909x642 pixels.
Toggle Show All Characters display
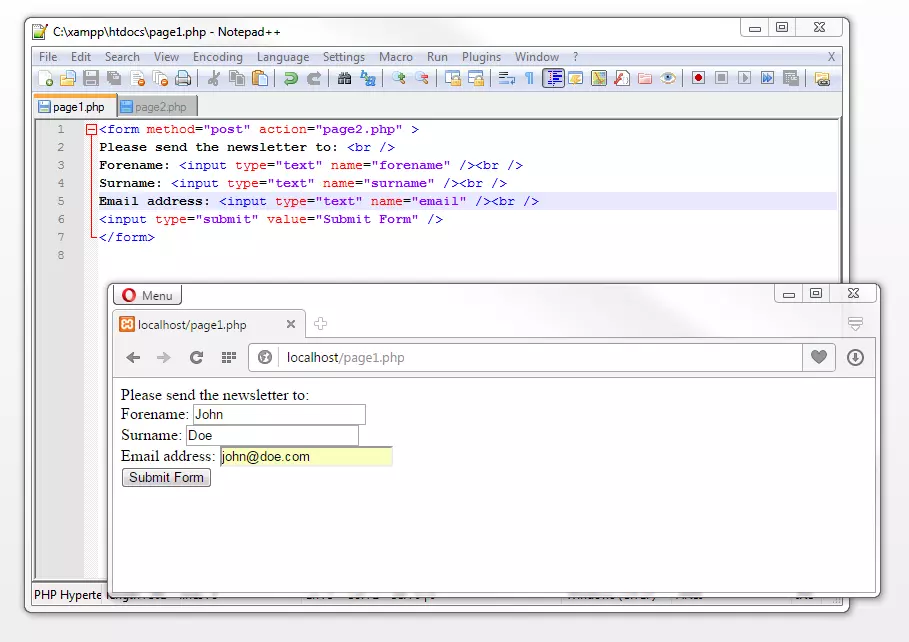coord(529,80)
